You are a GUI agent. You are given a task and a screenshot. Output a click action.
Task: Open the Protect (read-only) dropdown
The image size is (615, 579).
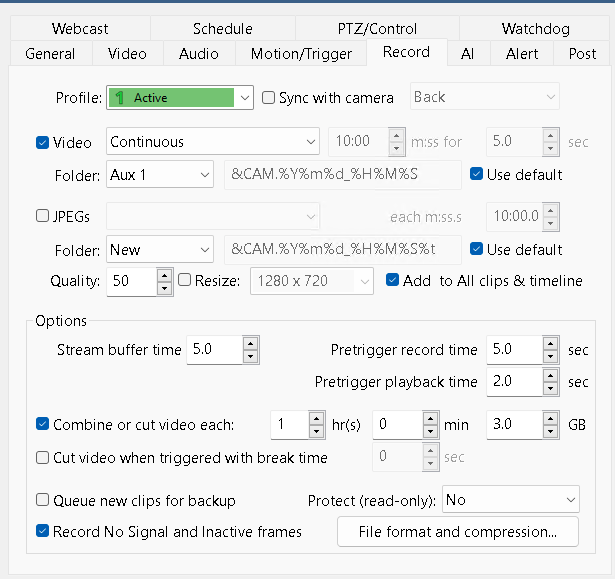(511, 499)
